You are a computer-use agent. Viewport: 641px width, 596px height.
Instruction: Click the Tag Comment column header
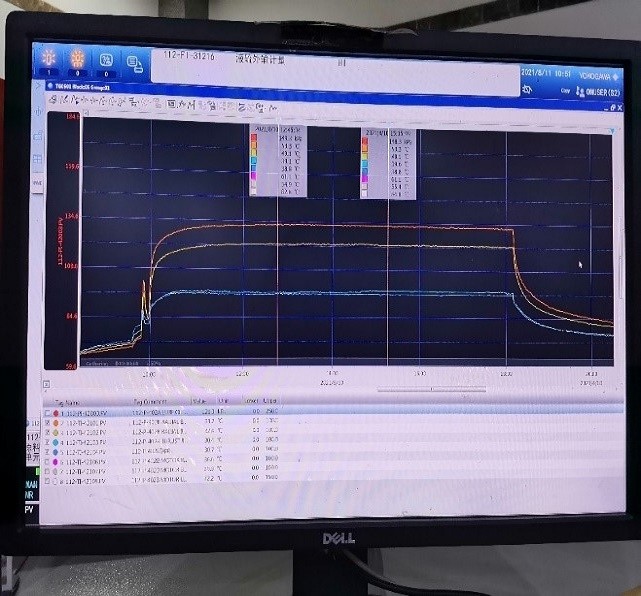pos(150,402)
